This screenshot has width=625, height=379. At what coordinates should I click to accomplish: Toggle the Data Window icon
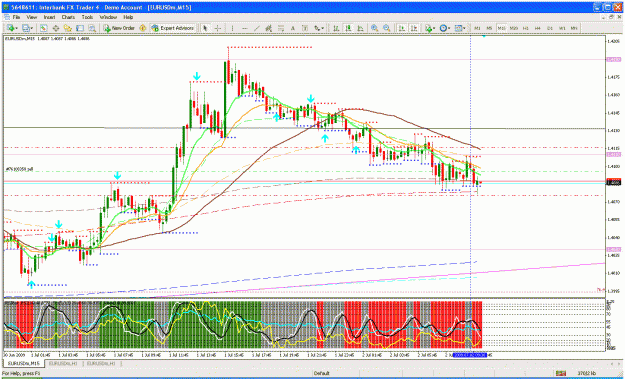click(x=55, y=28)
